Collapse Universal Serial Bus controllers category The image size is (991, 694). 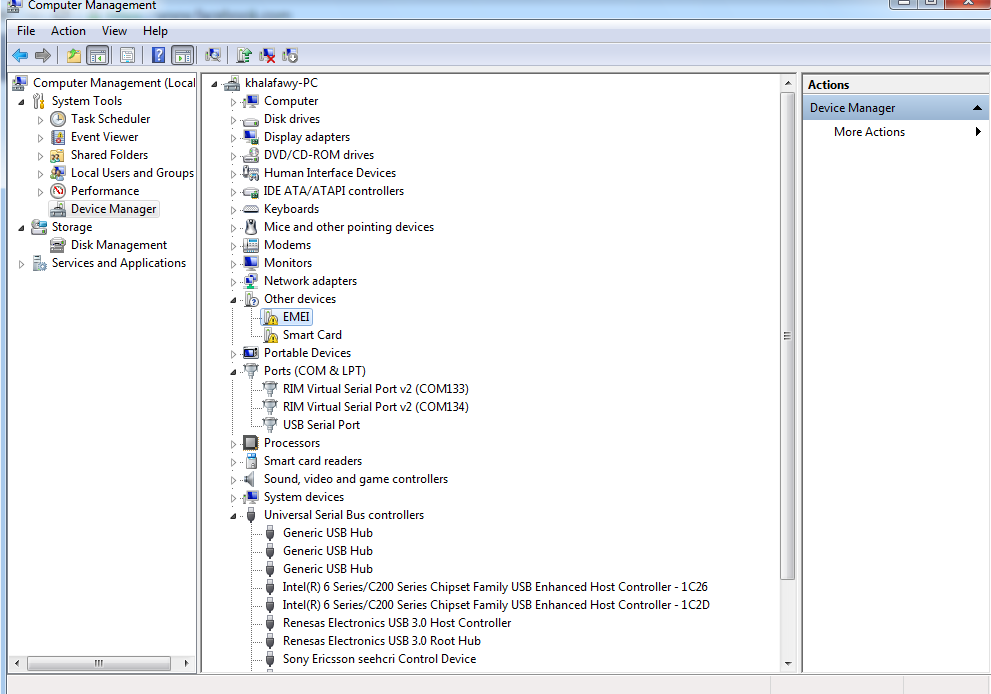pyautogui.click(x=233, y=516)
